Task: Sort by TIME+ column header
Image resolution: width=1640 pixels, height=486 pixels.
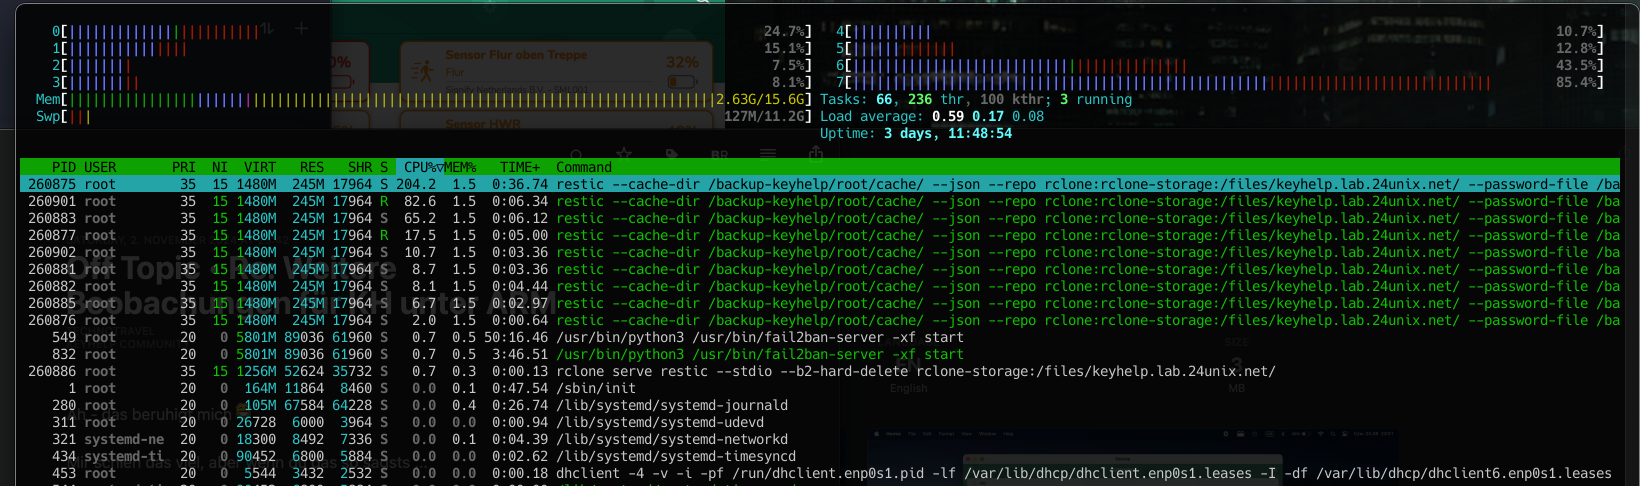Action: point(520,167)
